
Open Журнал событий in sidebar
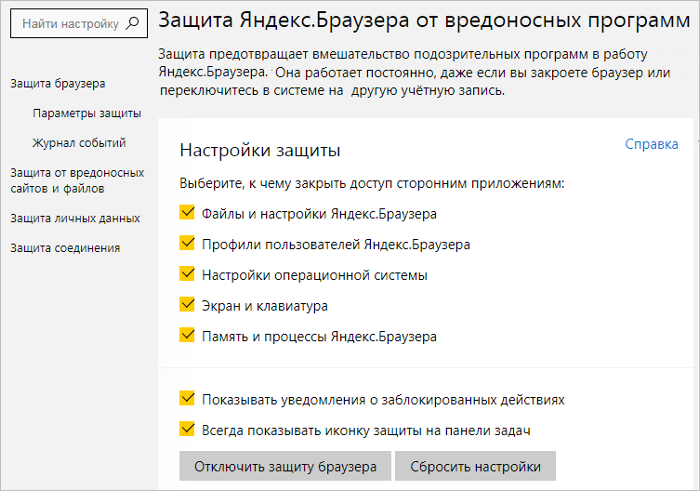pos(79,143)
